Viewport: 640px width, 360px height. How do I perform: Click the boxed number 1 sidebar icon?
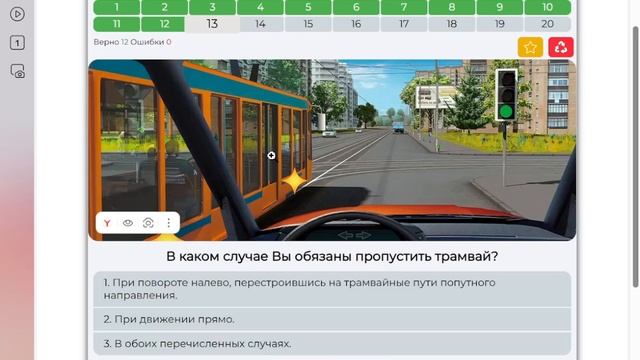(x=17, y=43)
